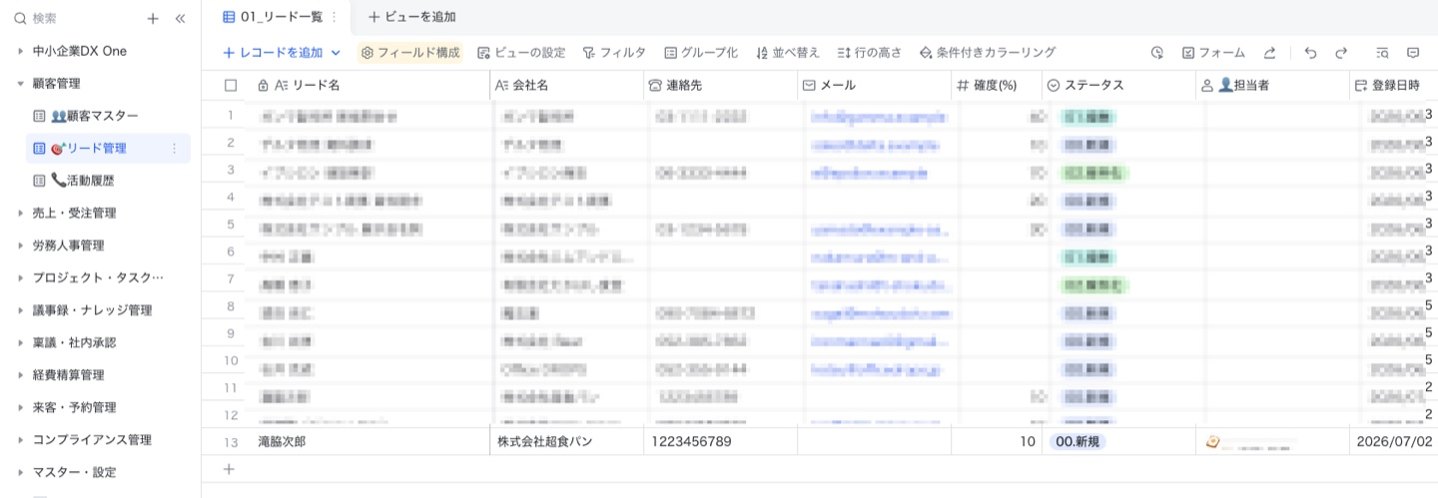Open 条件付きカラーリング settings

(987, 52)
